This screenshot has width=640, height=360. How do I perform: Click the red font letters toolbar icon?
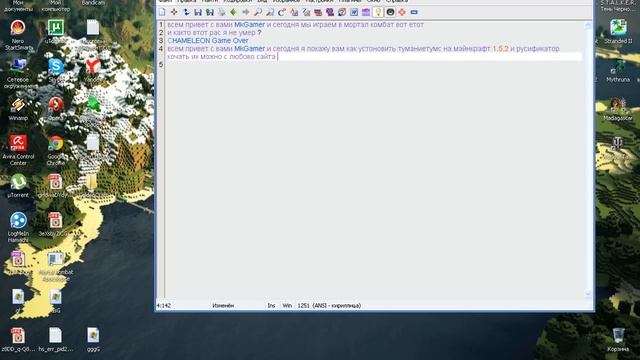coord(294,12)
